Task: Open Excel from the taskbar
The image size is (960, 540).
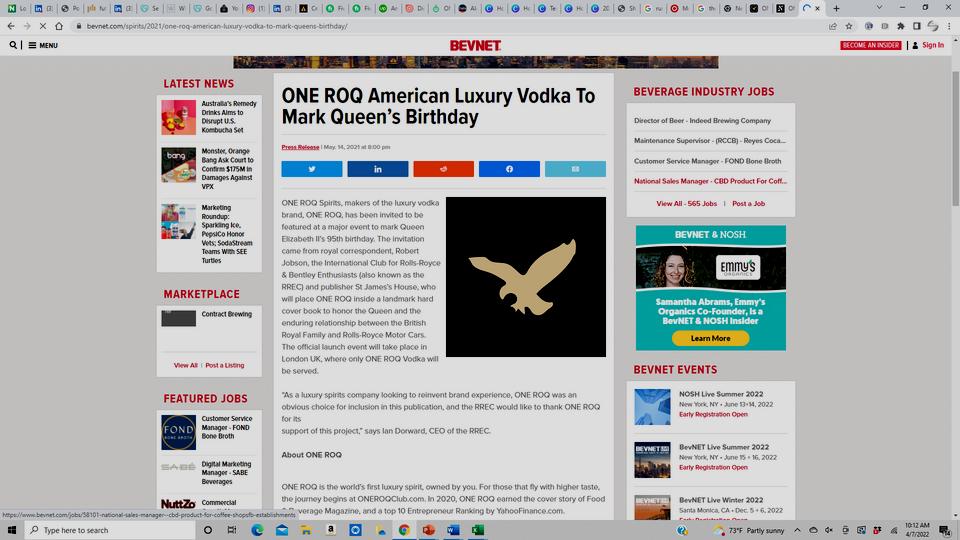Action: click(478, 530)
